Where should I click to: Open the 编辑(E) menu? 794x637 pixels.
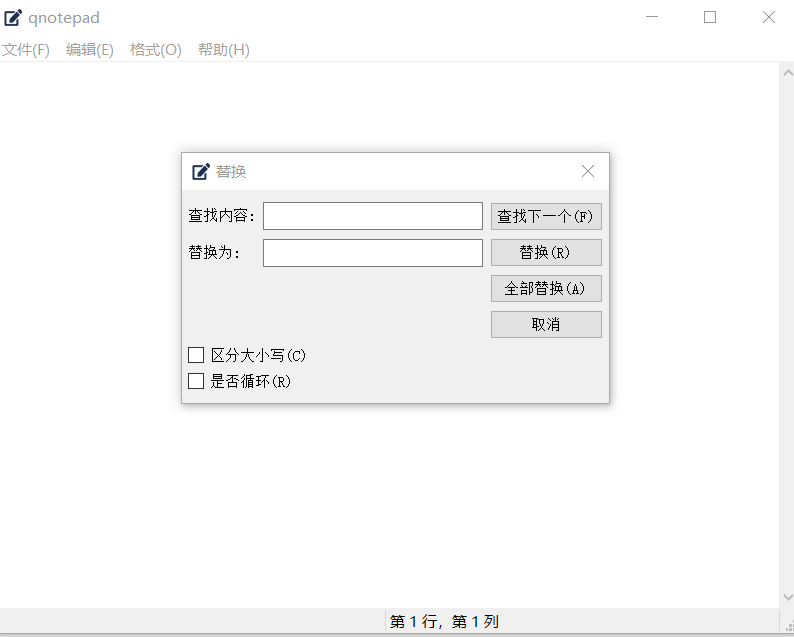tap(90, 50)
